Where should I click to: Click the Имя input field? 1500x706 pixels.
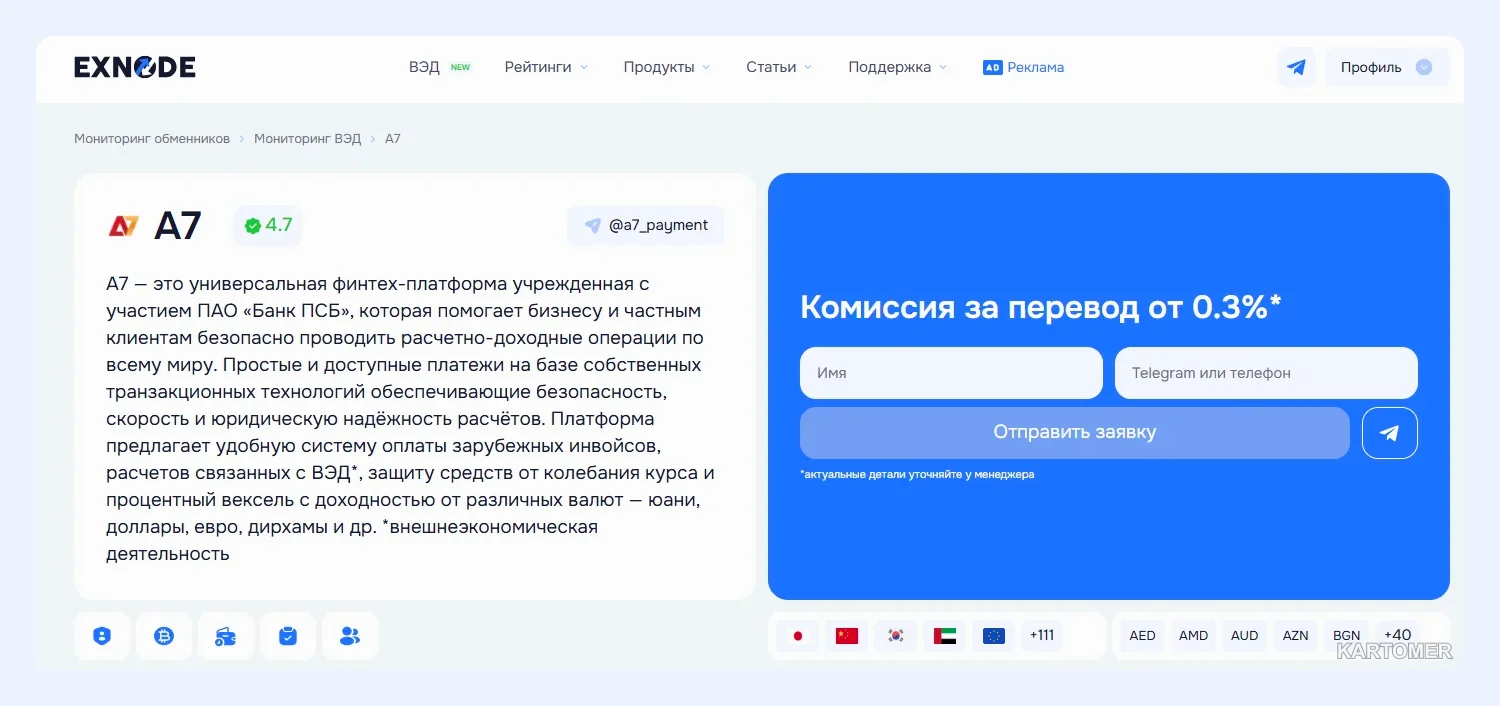coord(951,373)
